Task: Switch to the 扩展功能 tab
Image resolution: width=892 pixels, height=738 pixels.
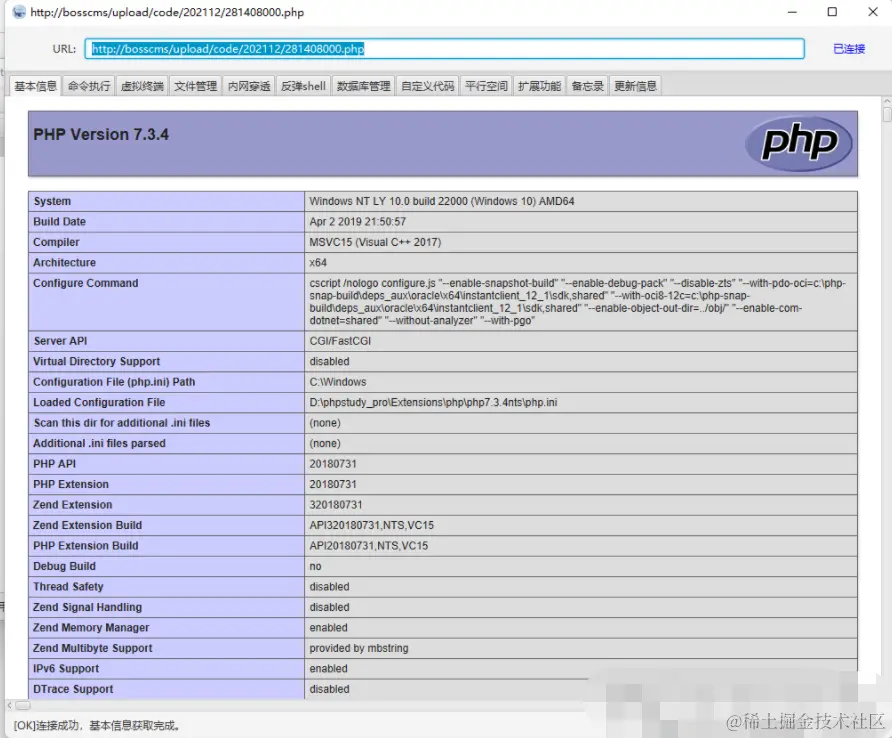Action: pos(539,86)
